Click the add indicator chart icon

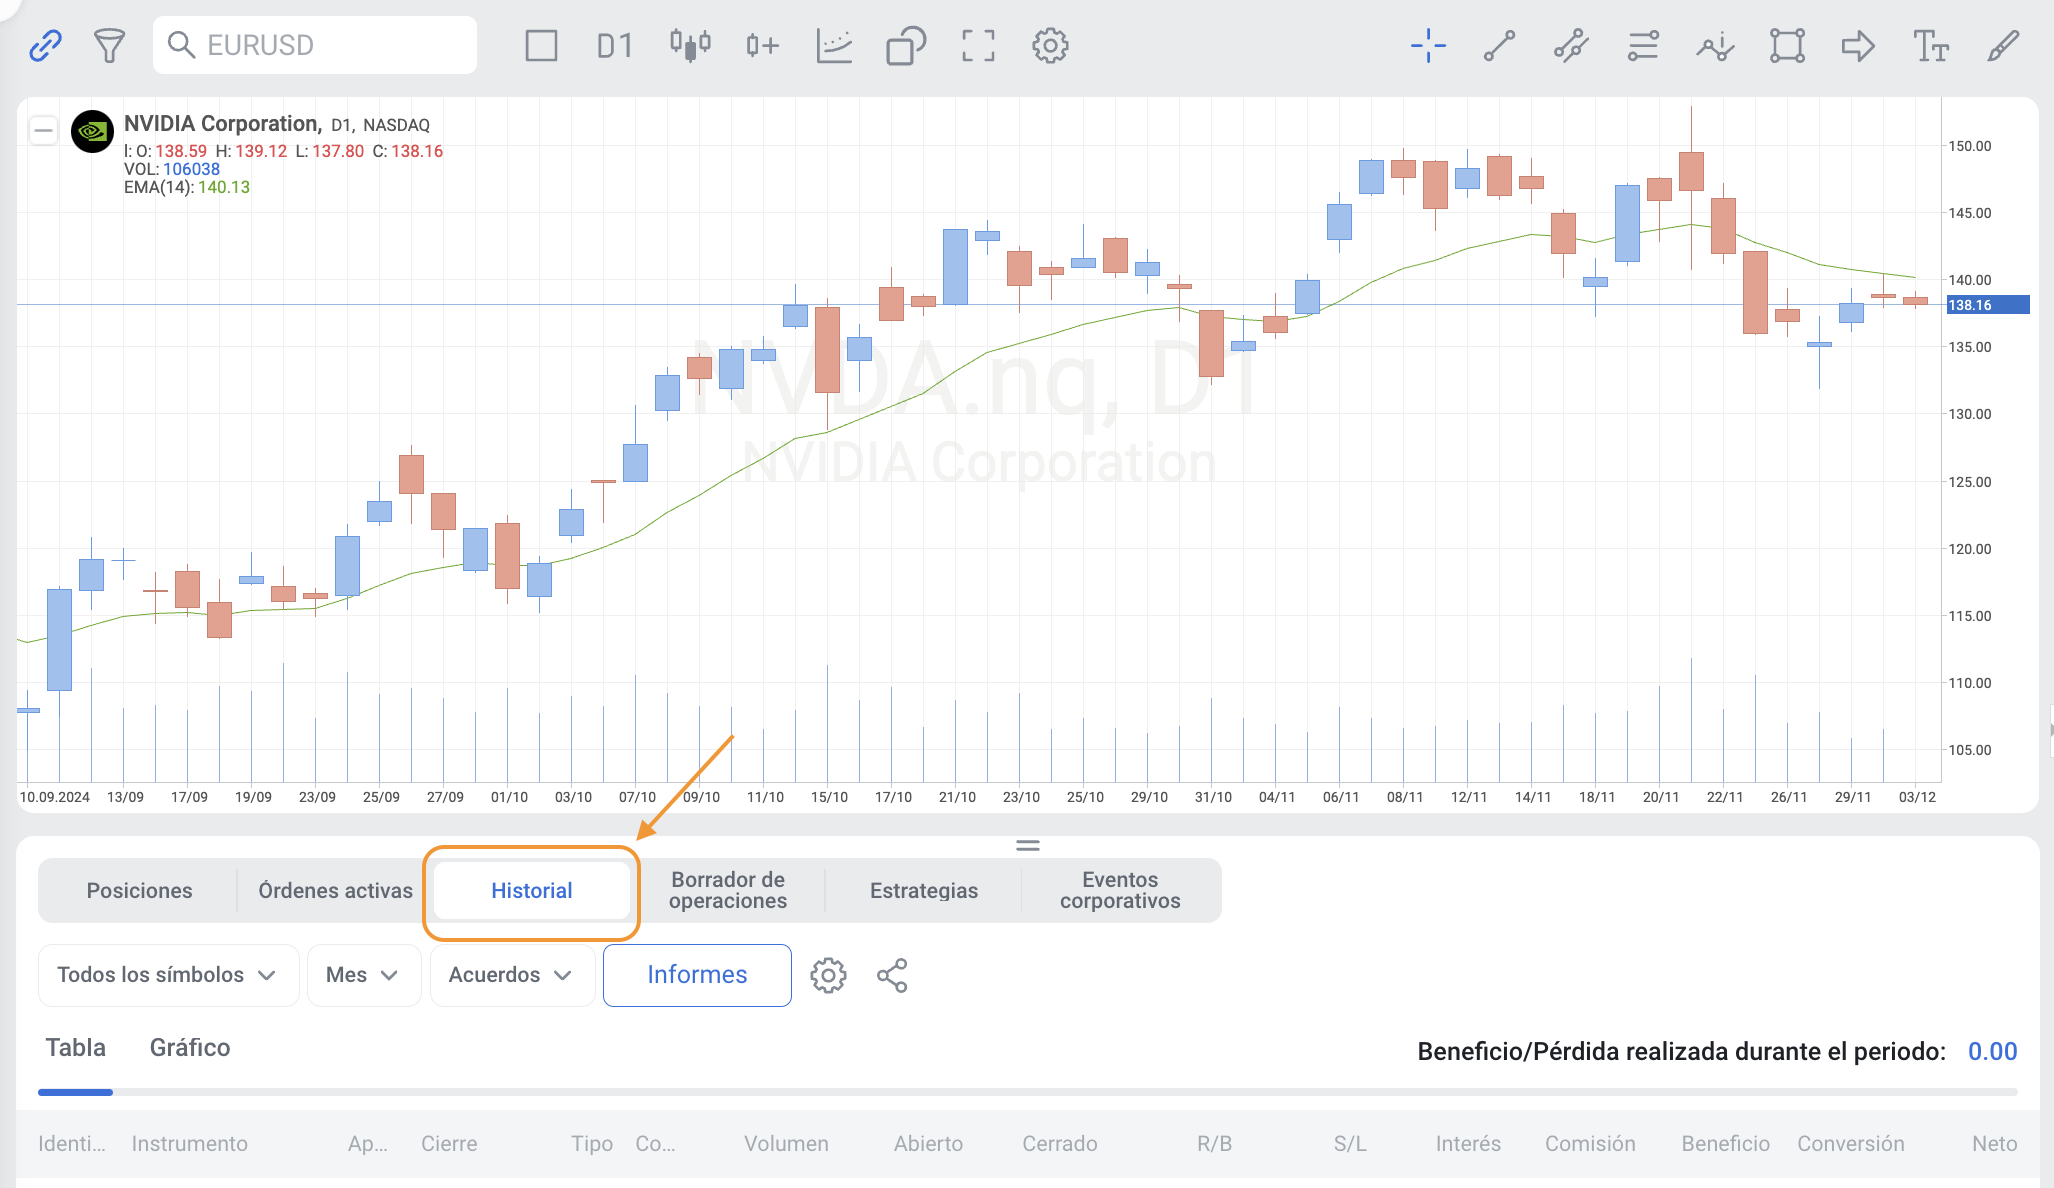834,45
